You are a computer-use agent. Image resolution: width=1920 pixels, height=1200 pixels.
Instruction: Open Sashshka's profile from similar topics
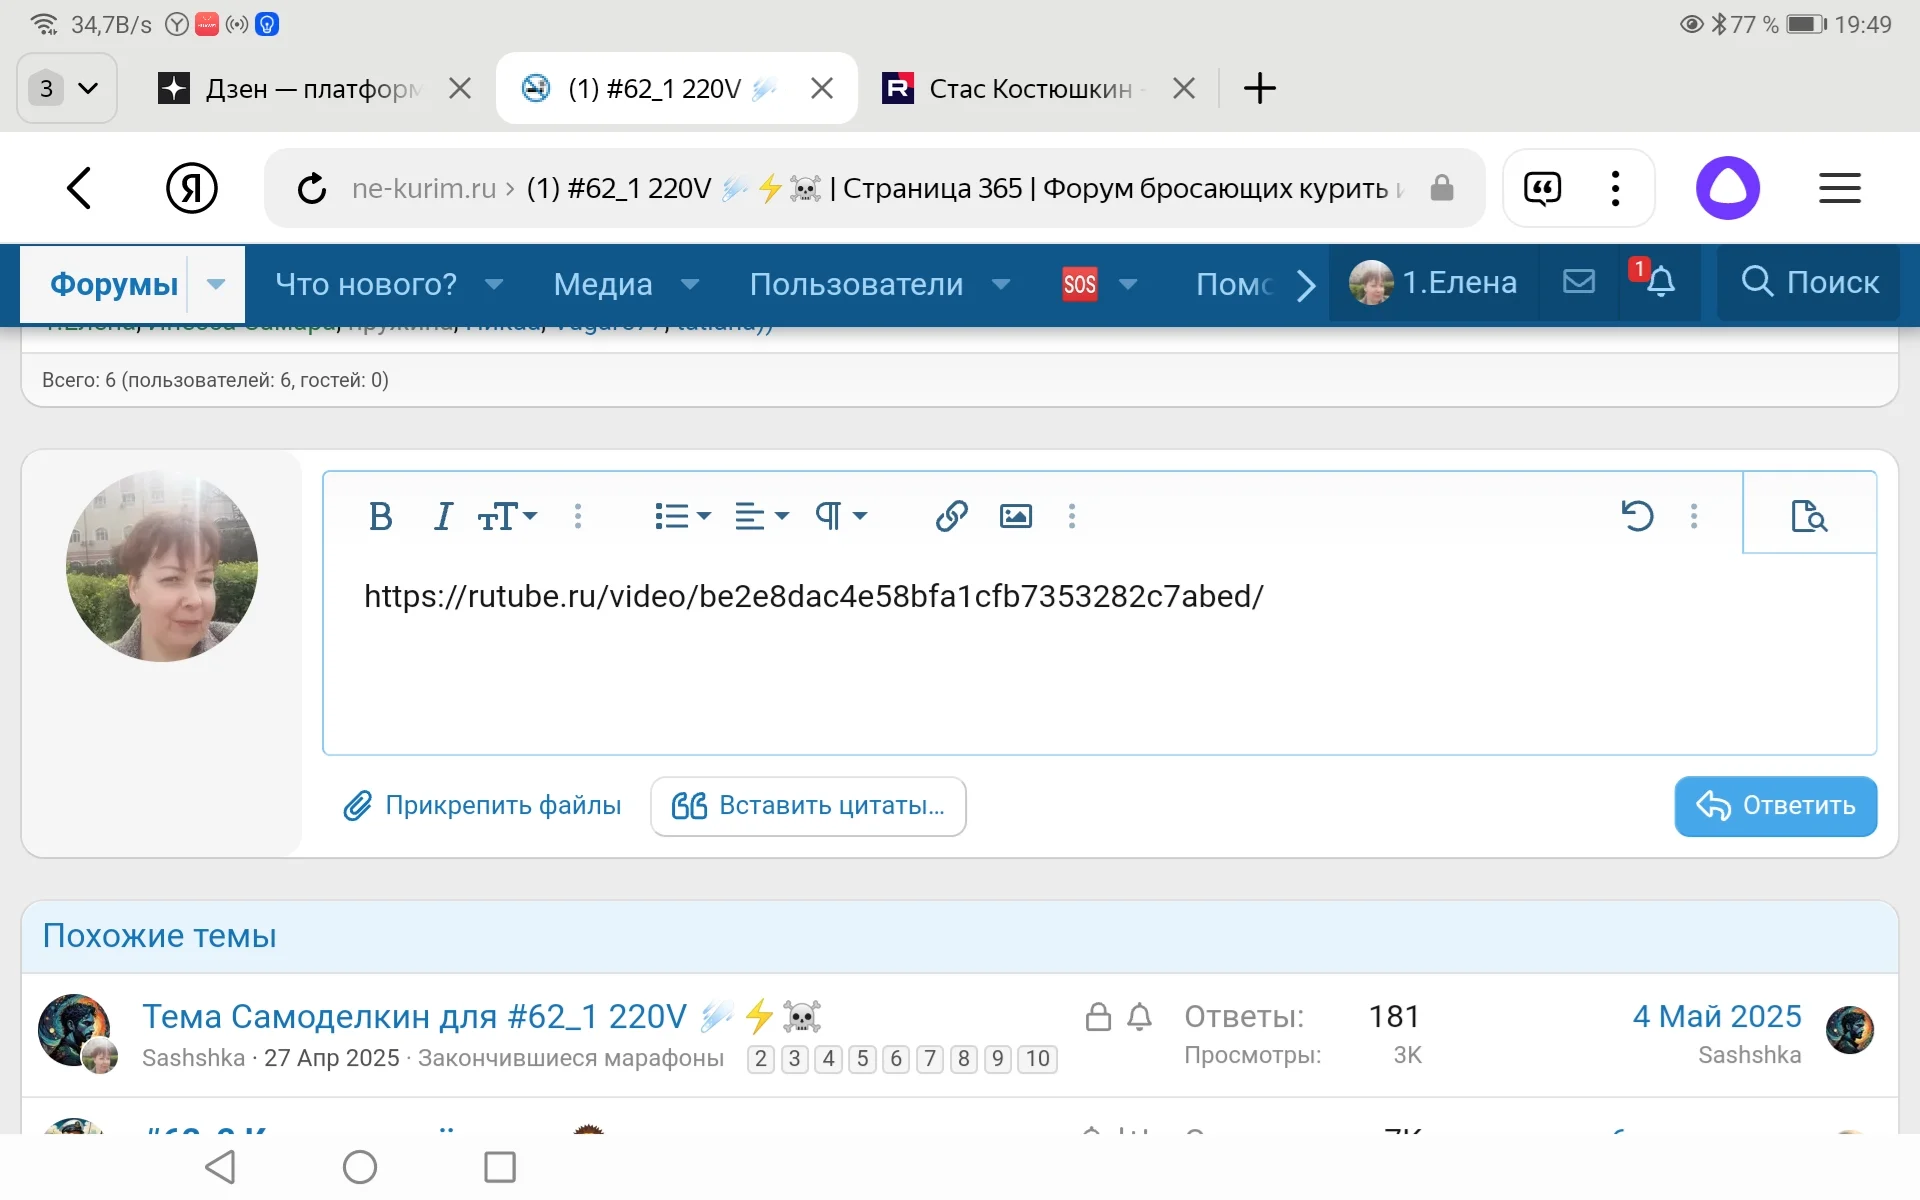coord(193,1058)
